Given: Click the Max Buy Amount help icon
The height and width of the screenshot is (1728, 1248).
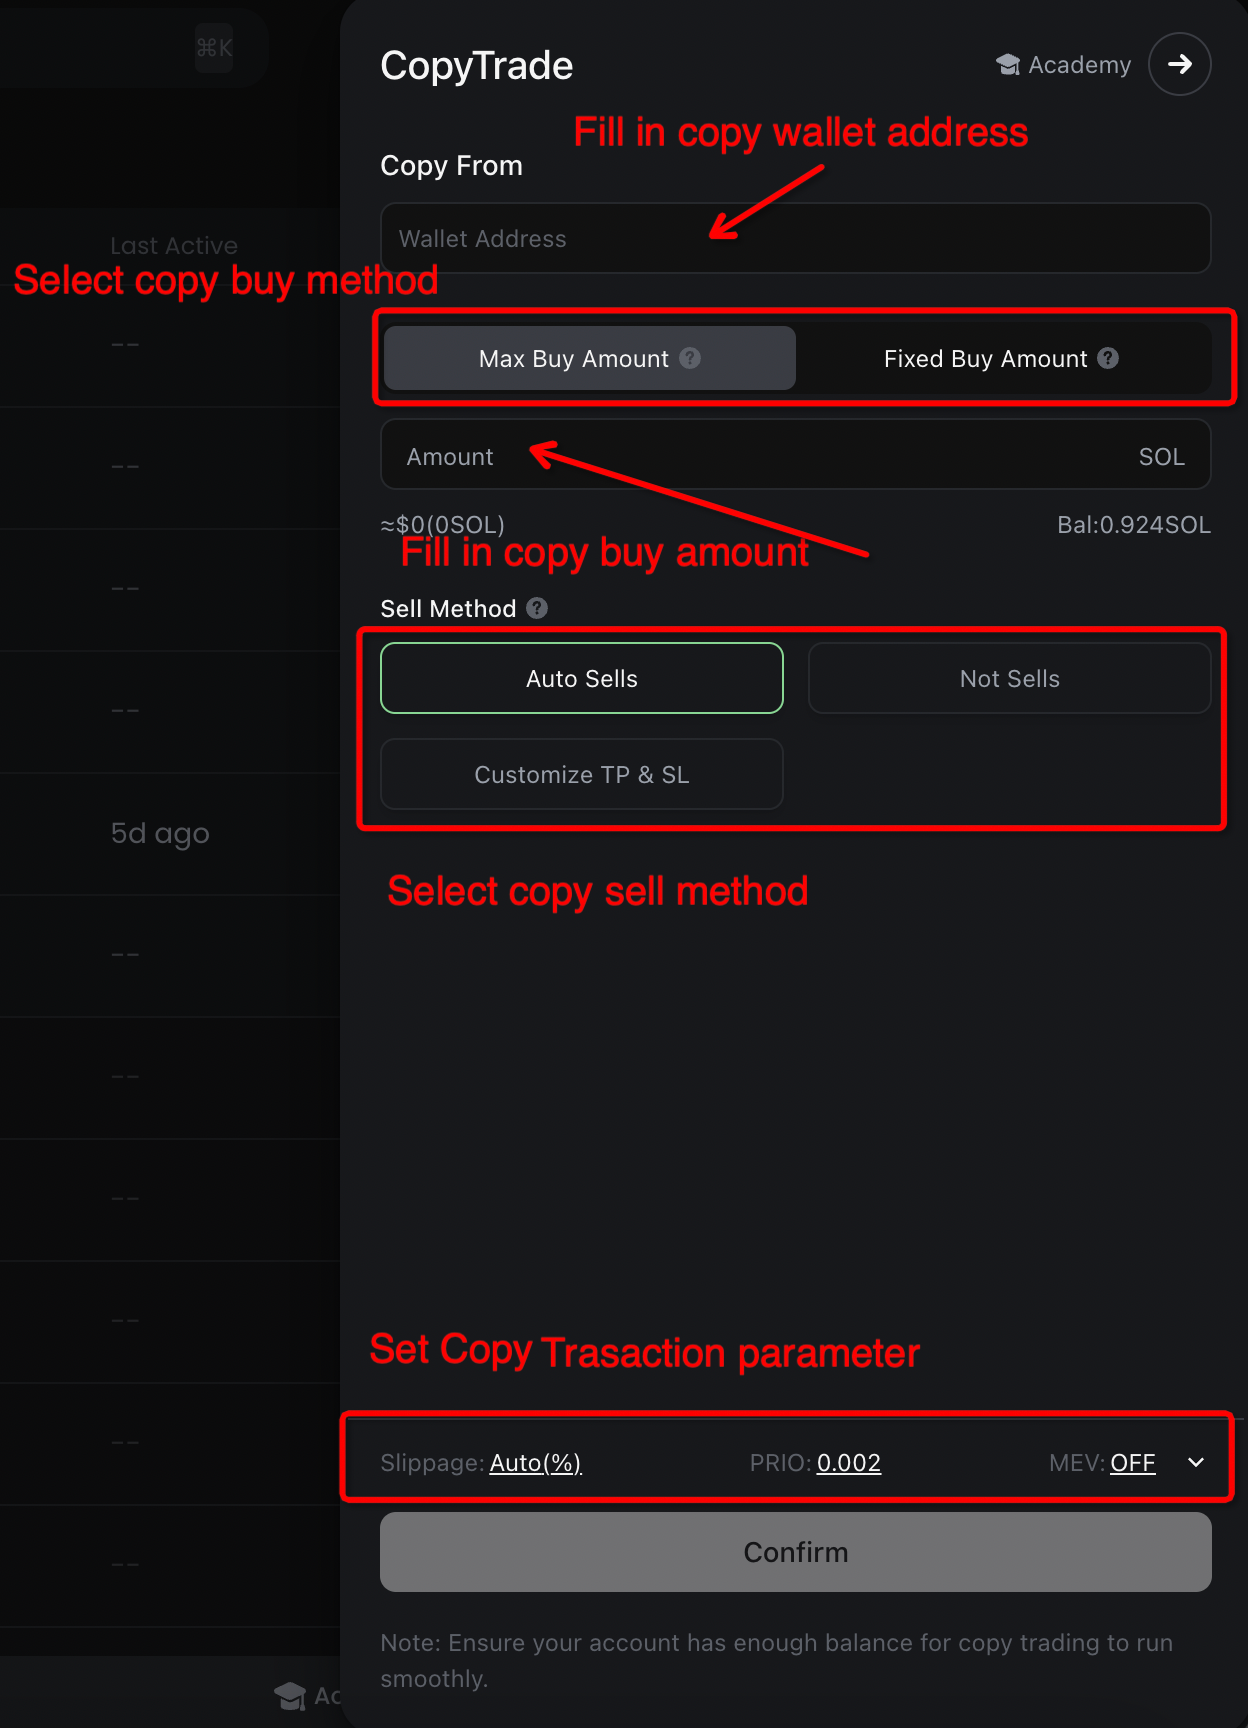Looking at the screenshot, I should click(690, 358).
